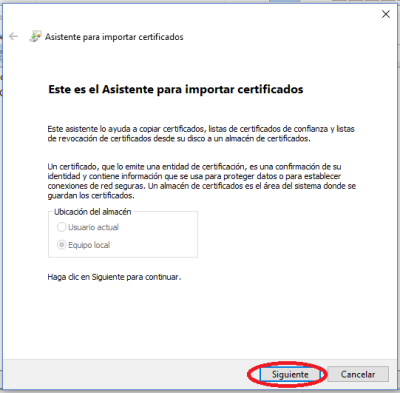
Task: Click the 'Ubicación del almacén' group label
Action: (93, 212)
